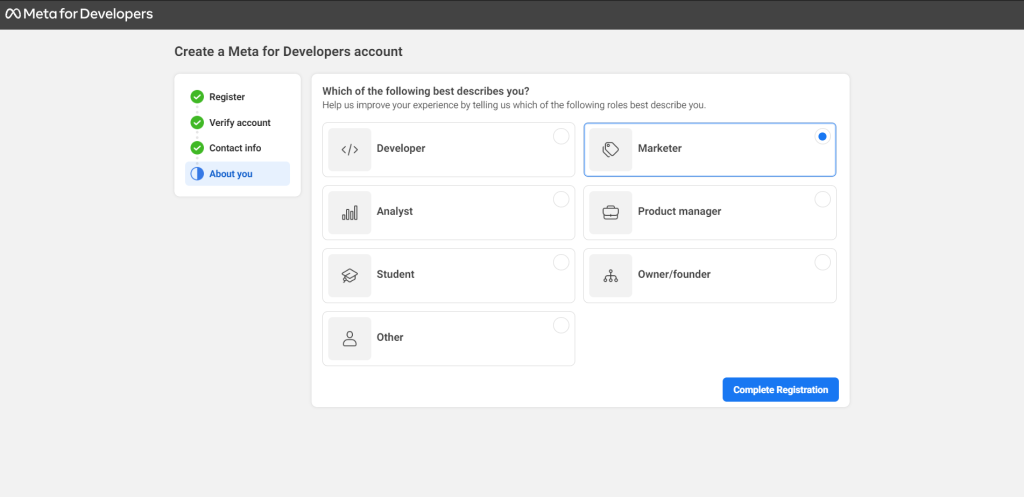Click the Owner/founder org chart icon
This screenshot has height=497, width=1024.
tap(610, 275)
